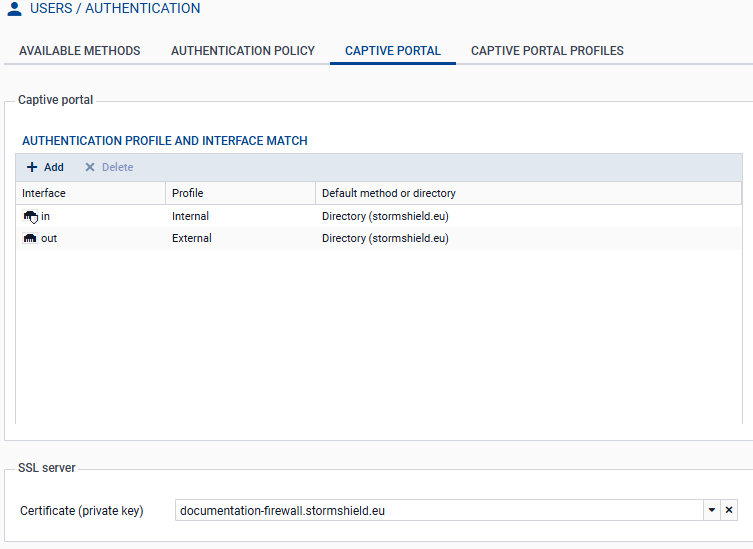Image resolution: width=753 pixels, height=549 pixels.
Task: Go to Captive Portal Profiles tab
Action: tap(547, 51)
